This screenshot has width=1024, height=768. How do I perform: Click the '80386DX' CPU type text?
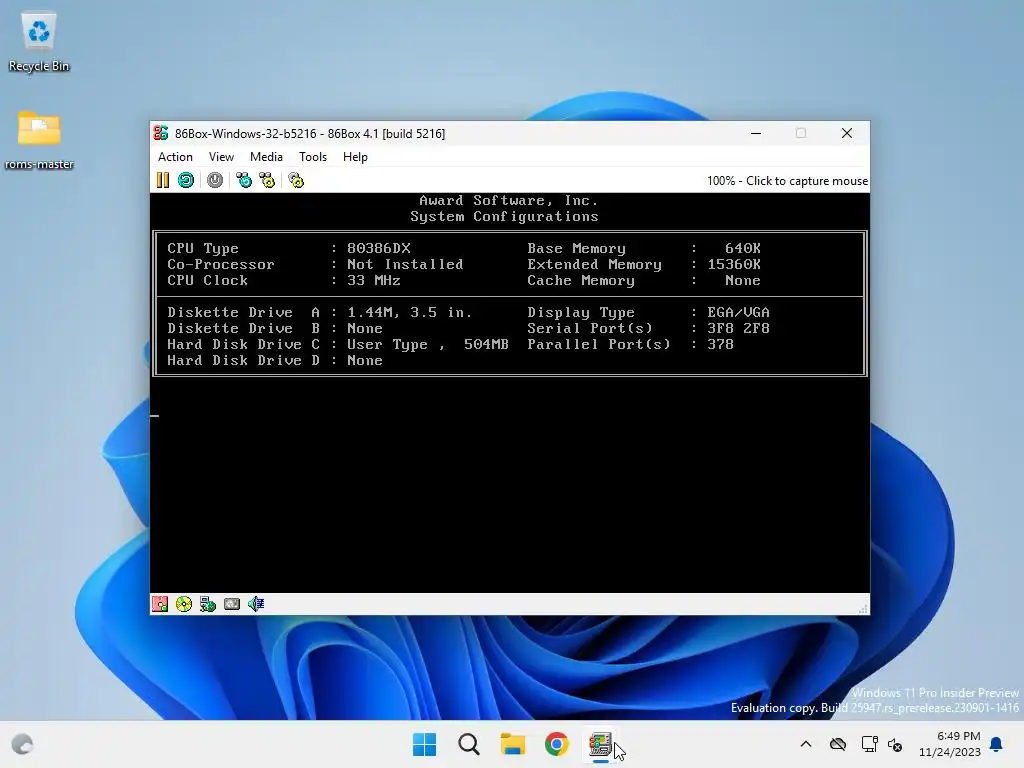click(x=379, y=248)
